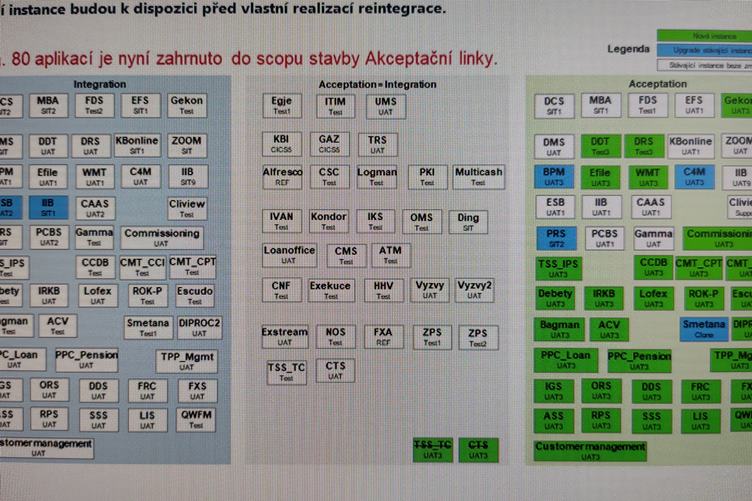Select the Exstream UAT box

click(x=285, y=337)
